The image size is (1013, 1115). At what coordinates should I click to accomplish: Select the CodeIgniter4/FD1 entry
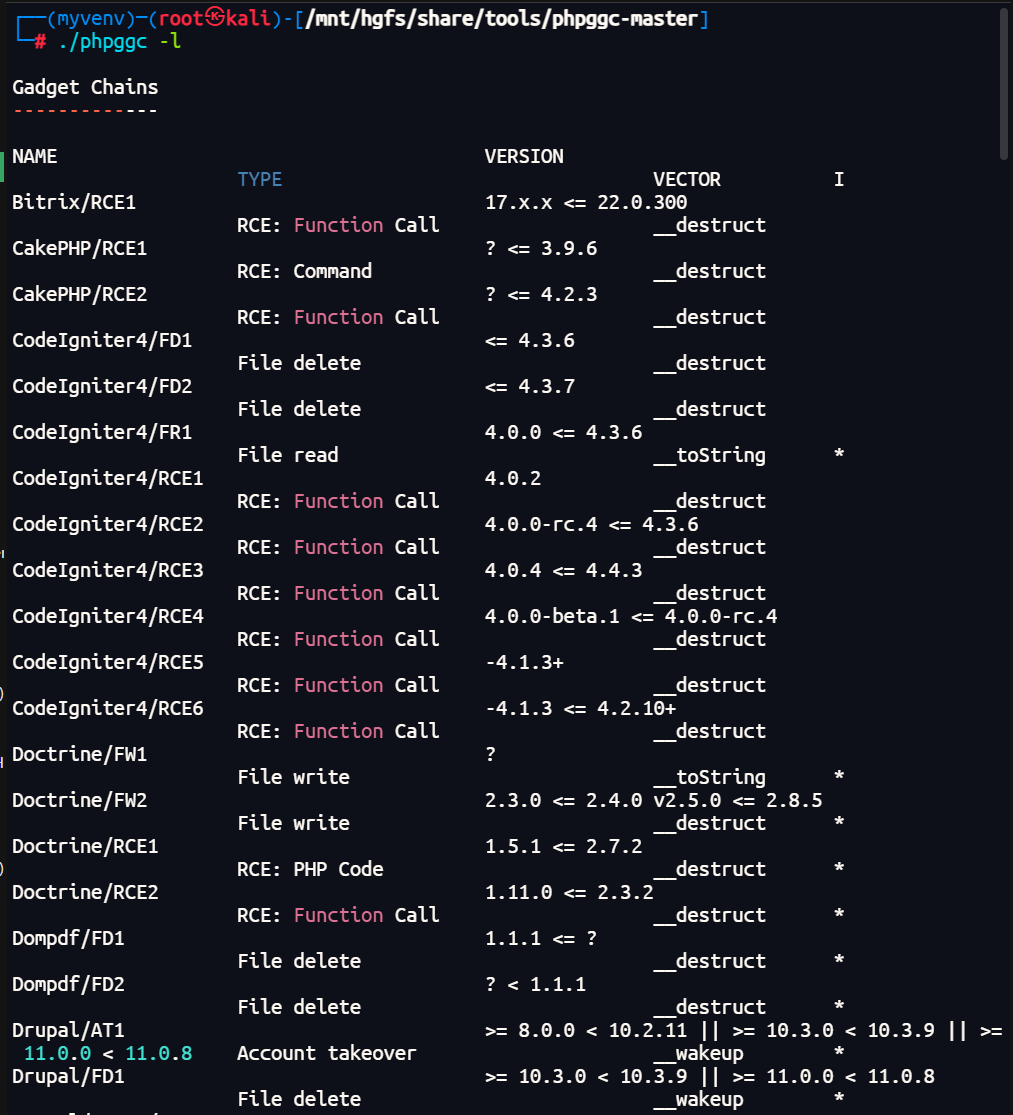pos(102,341)
